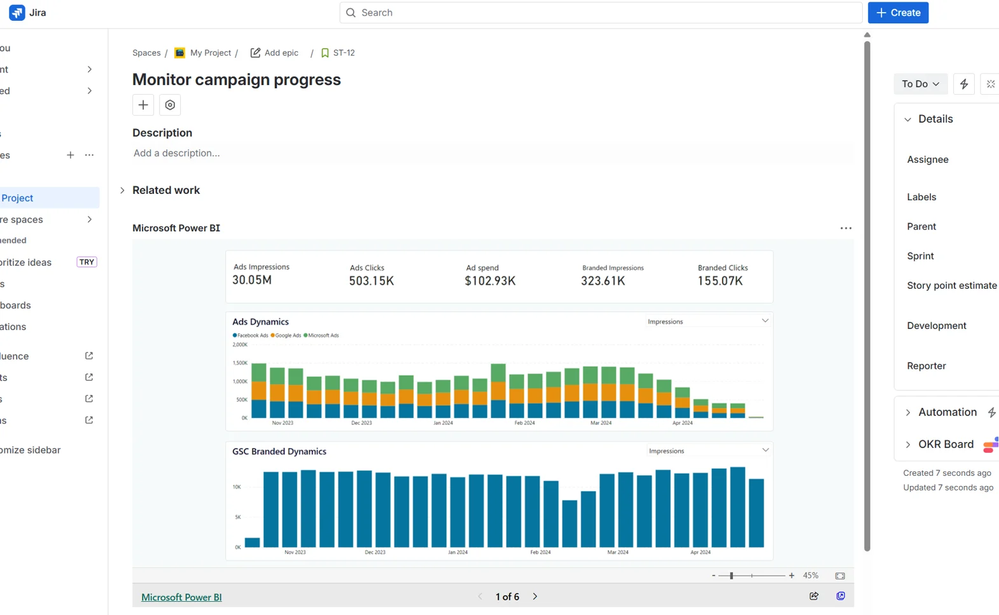Image resolution: width=999 pixels, height=615 pixels.
Task: Click the plus icon in the sidebar Spaces row
Action: [70, 155]
